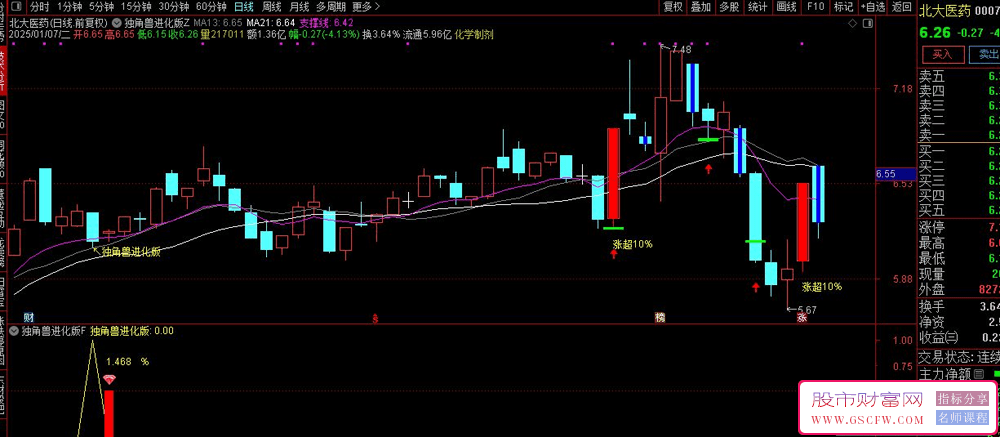Click the diamond icon at chart top right

(853, 24)
